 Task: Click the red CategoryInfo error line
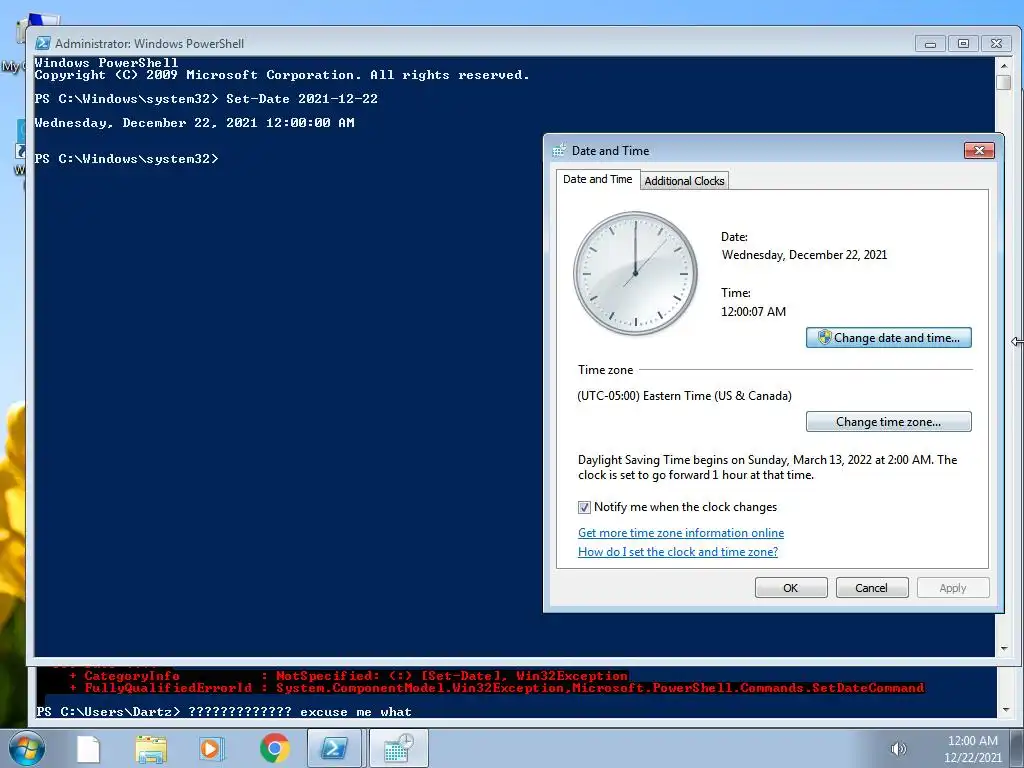click(348, 676)
